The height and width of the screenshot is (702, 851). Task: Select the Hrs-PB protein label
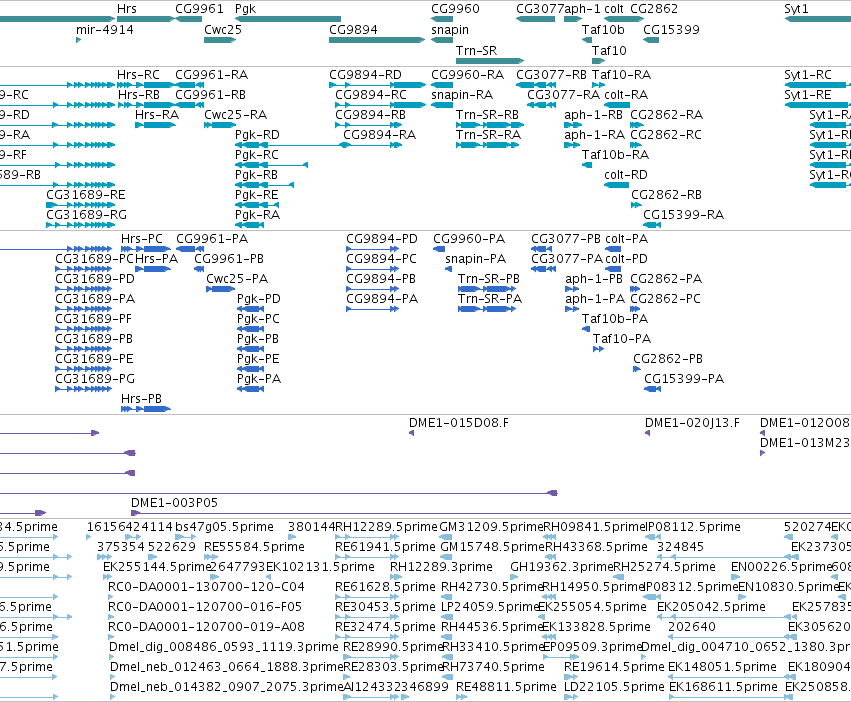[x=141, y=399]
